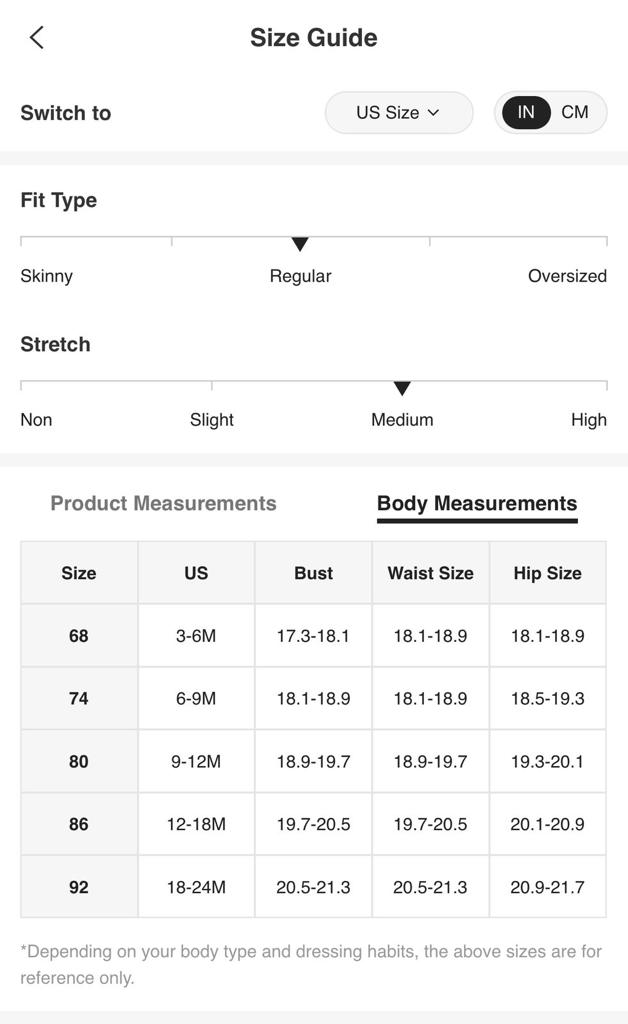Click the US column header
628x1024 pixels.
pos(196,573)
